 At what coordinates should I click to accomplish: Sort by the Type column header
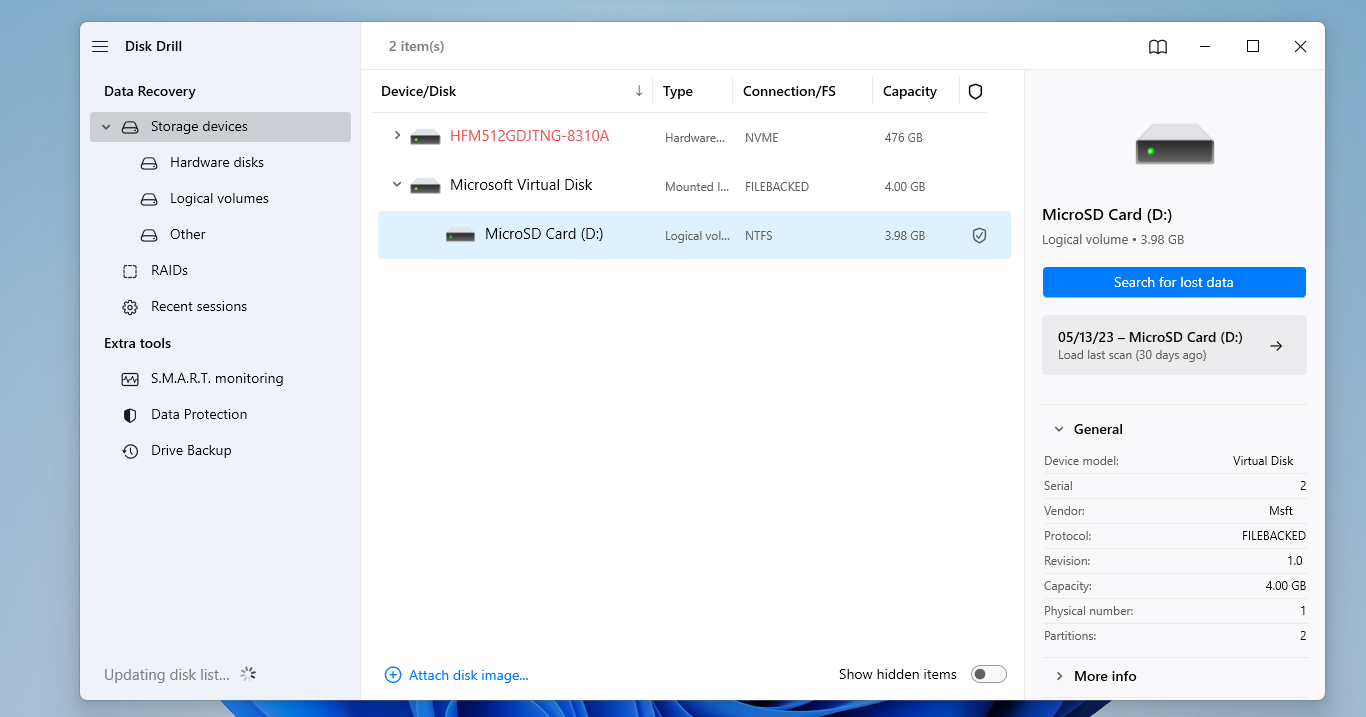[678, 91]
